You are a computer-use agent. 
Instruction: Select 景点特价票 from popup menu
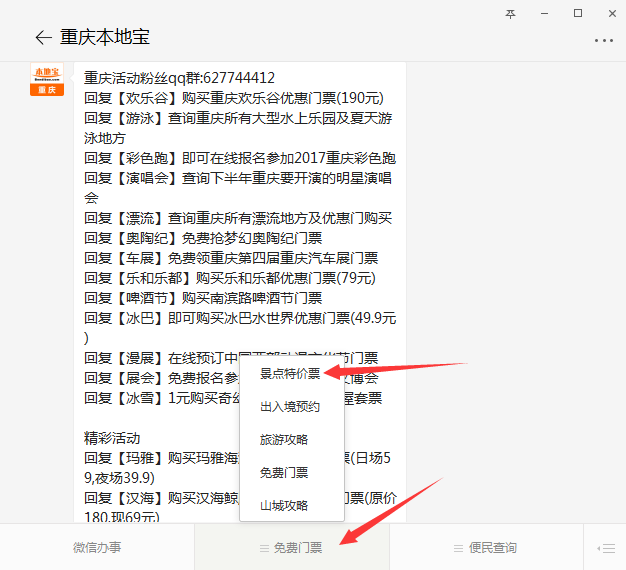click(290, 374)
